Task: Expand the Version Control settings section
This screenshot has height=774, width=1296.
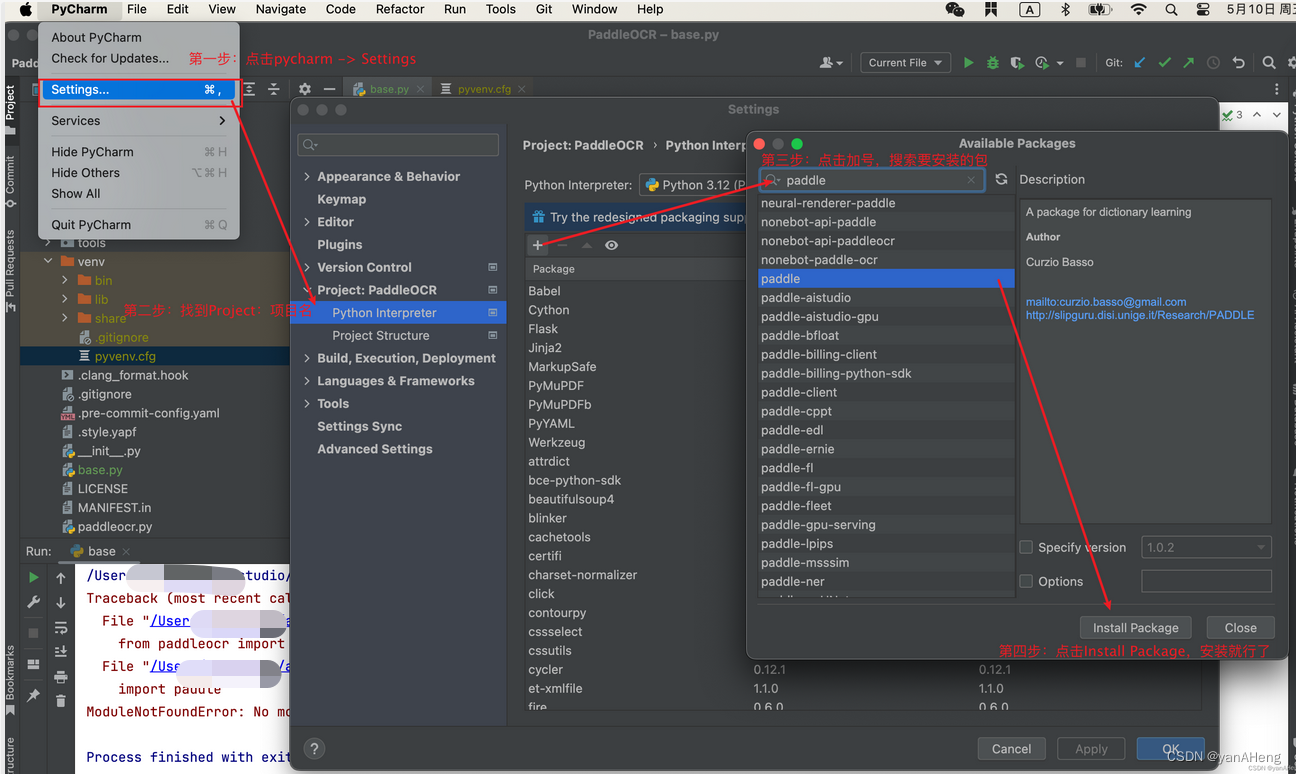Action: coord(307,268)
